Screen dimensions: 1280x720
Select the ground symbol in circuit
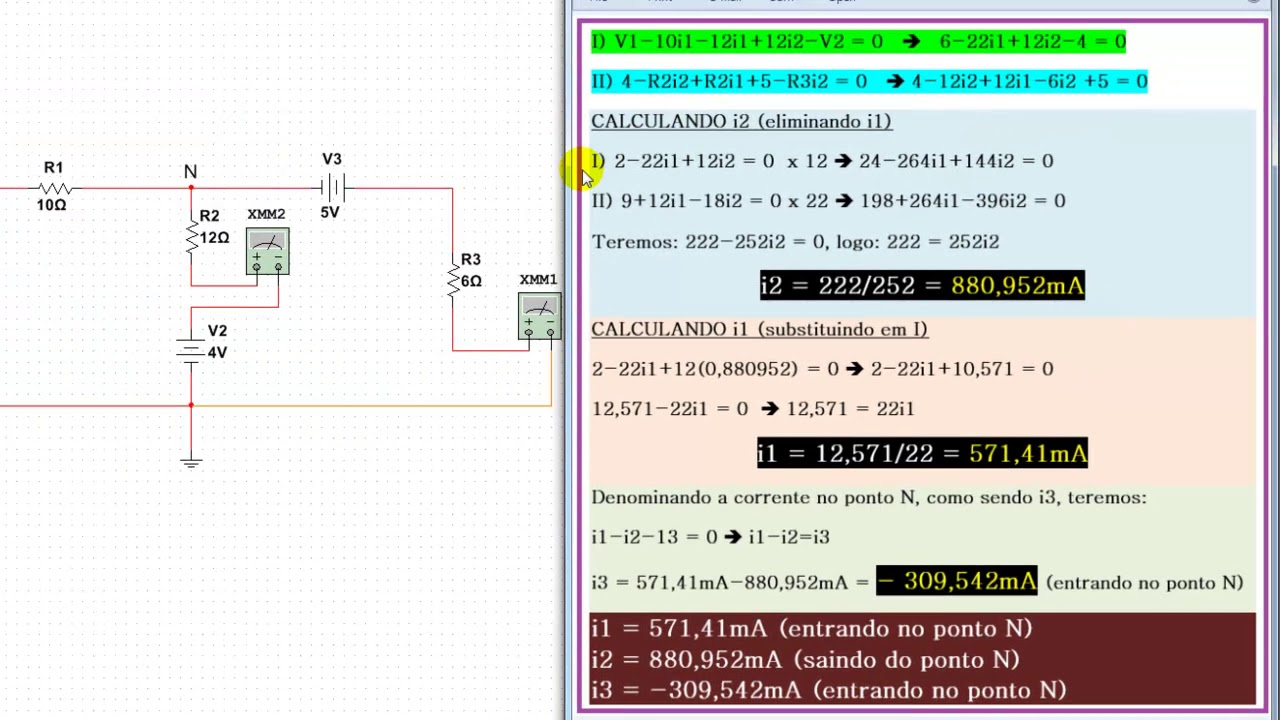click(x=191, y=461)
